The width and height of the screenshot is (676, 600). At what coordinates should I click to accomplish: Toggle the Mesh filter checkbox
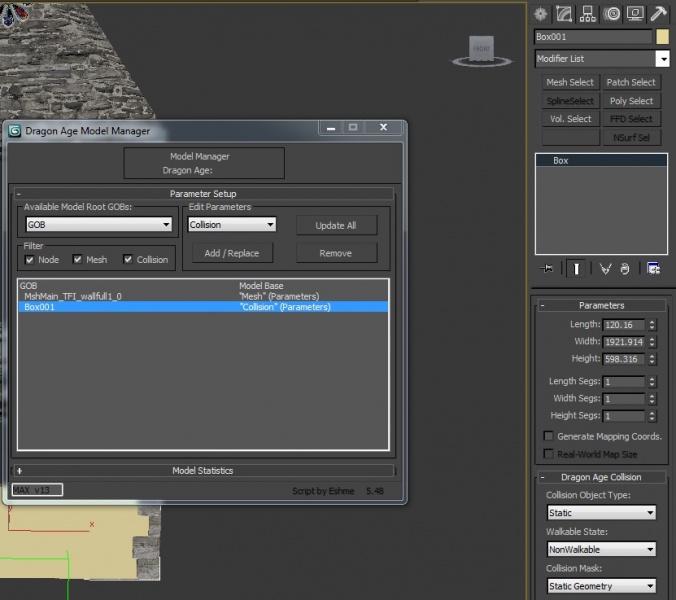point(77,260)
